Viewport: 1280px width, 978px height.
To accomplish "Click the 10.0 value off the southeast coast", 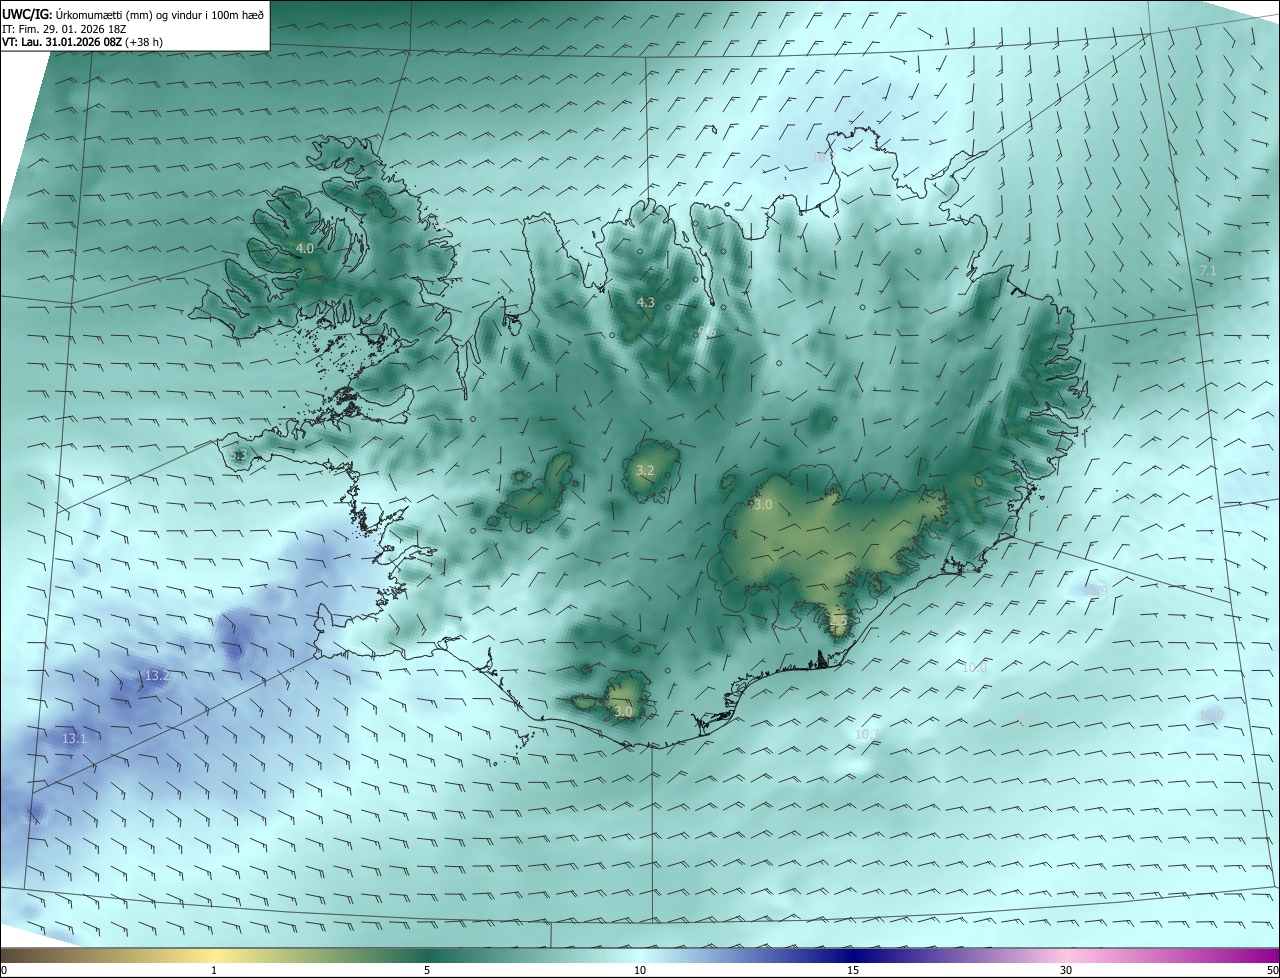I will coord(974,667).
